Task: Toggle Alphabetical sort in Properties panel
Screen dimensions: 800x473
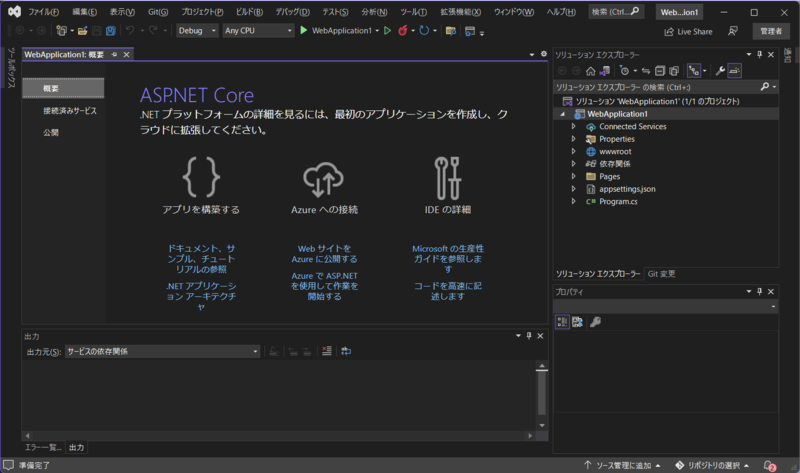Action: [577, 322]
